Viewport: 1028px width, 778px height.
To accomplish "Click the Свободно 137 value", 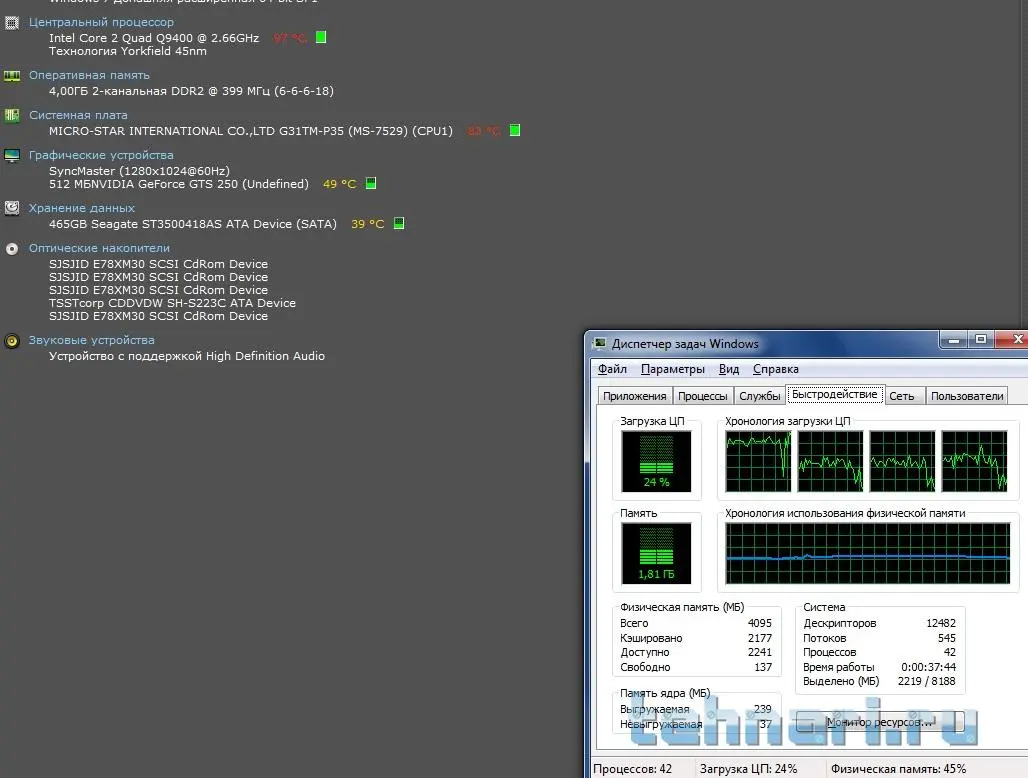I will pyautogui.click(x=763, y=667).
